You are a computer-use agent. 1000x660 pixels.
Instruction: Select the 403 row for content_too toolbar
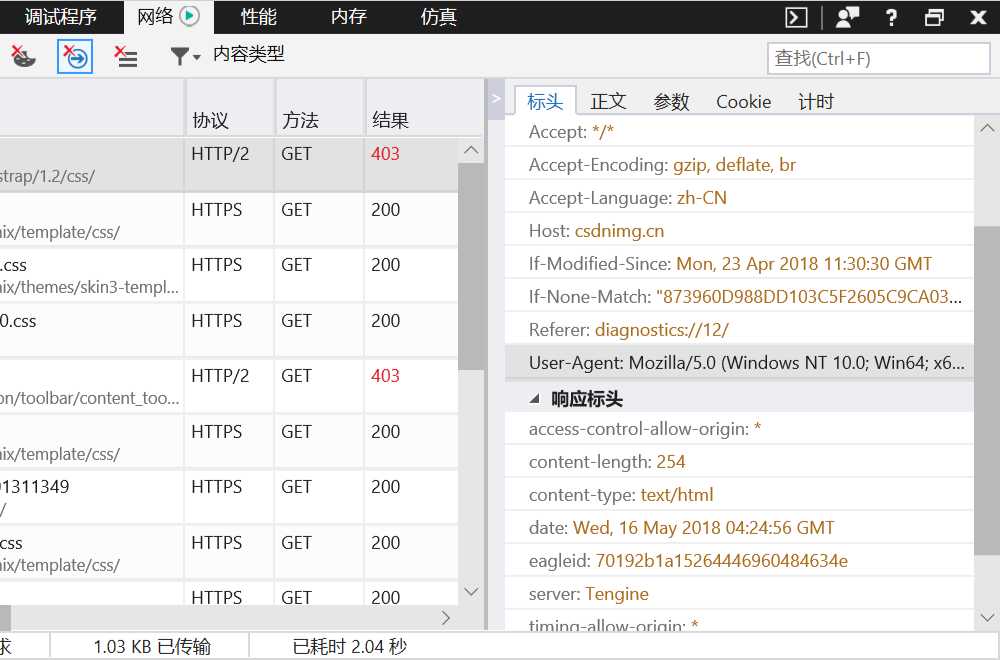tap(229, 386)
